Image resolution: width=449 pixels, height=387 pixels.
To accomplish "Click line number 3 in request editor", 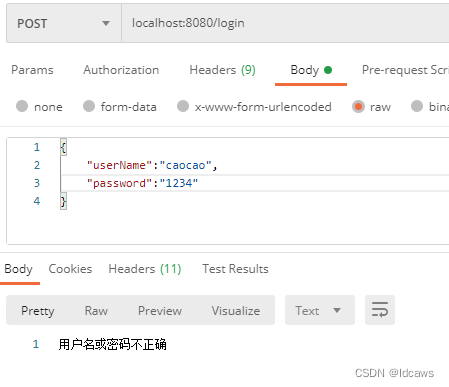I will point(37,183).
